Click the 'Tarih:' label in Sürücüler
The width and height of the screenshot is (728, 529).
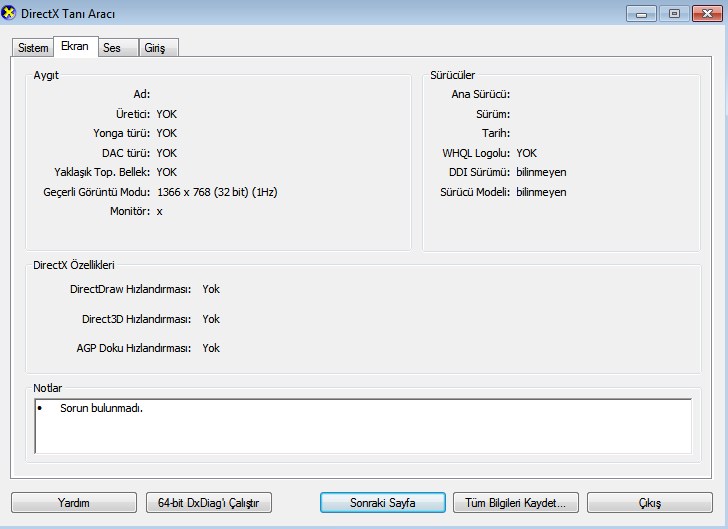click(x=496, y=133)
